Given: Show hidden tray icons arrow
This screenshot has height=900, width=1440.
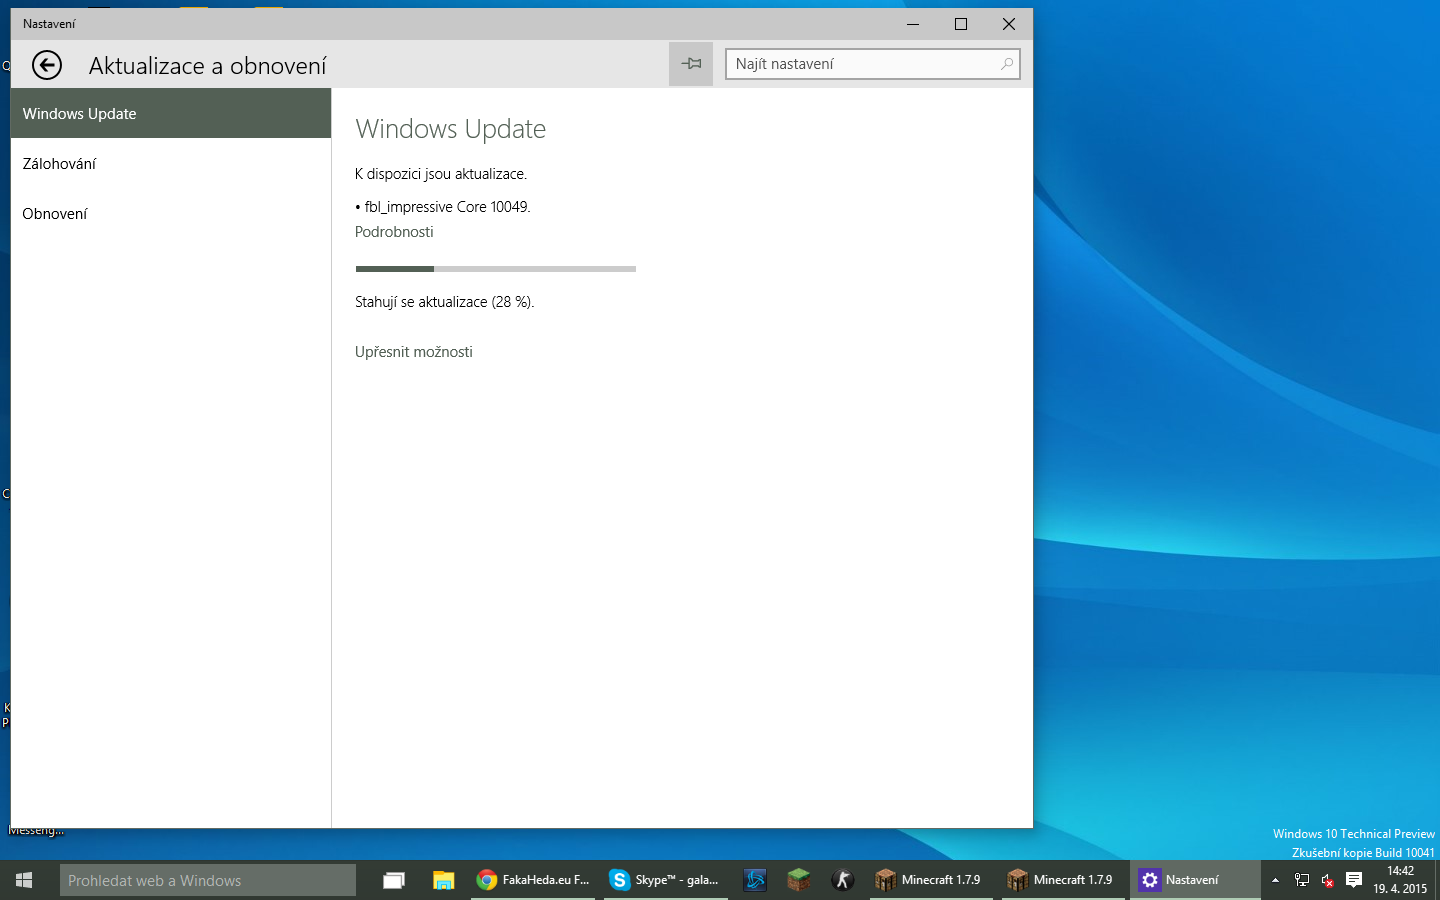Looking at the screenshot, I should pyautogui.click(x=1275, y=880).
